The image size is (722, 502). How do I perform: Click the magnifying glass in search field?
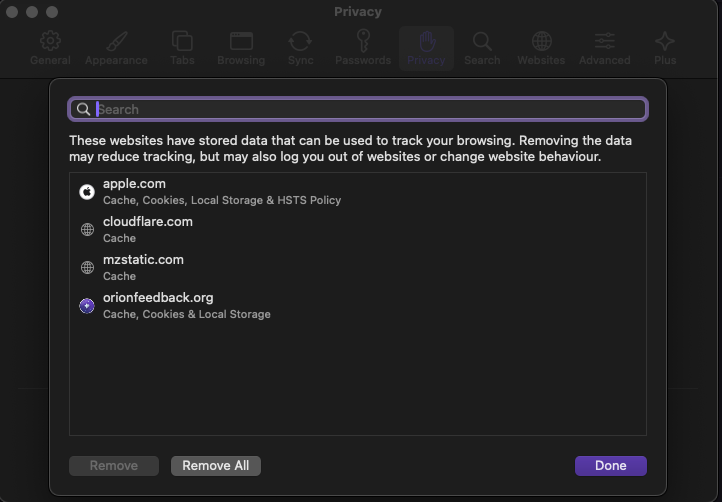83,109
